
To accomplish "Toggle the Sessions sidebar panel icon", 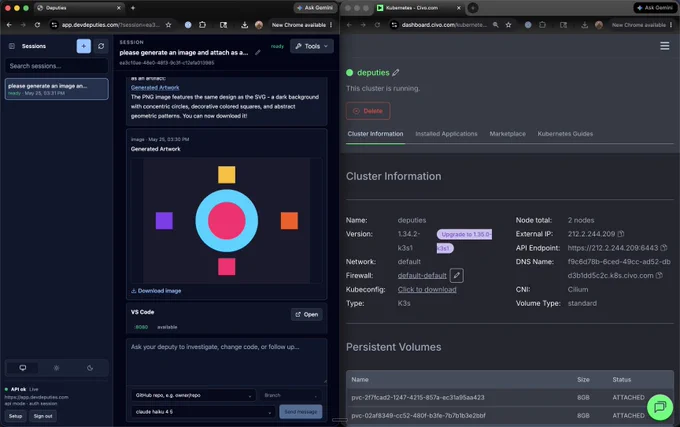I will 12,46.
